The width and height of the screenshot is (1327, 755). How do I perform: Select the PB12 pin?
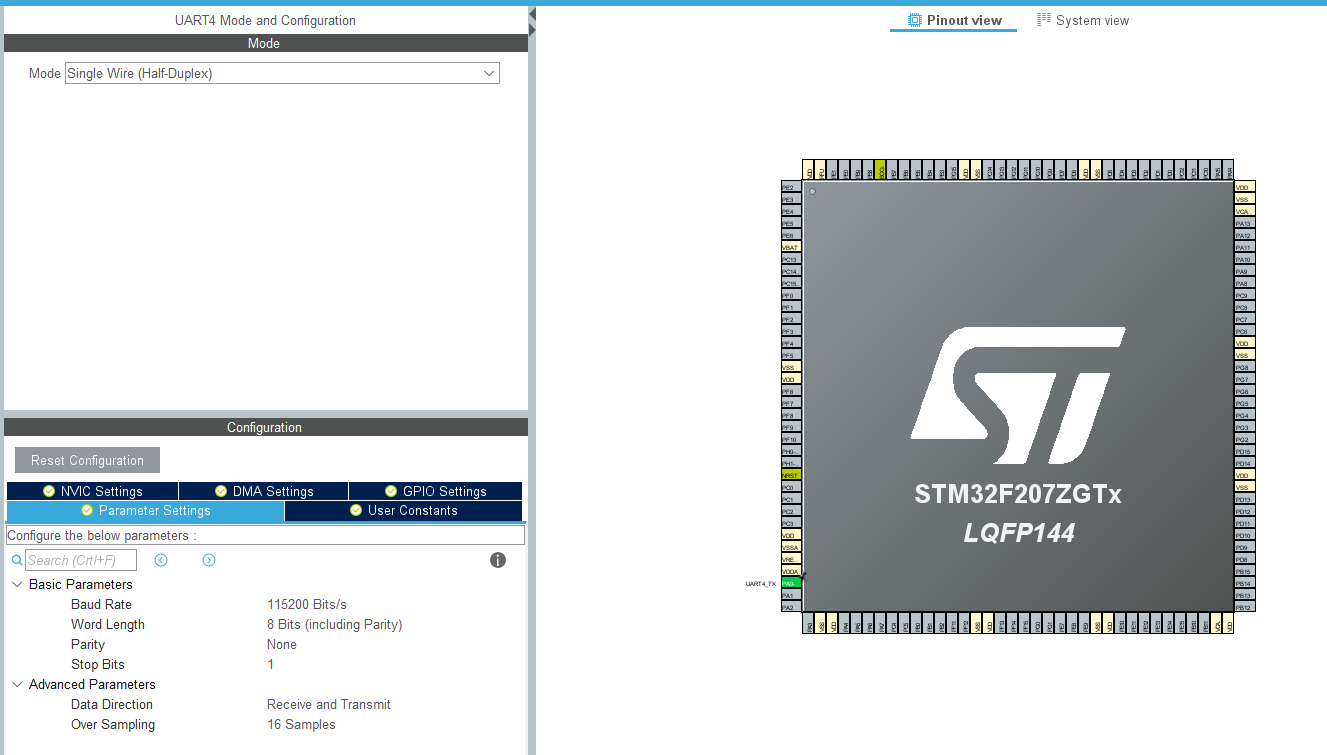tap(1244, 607)
